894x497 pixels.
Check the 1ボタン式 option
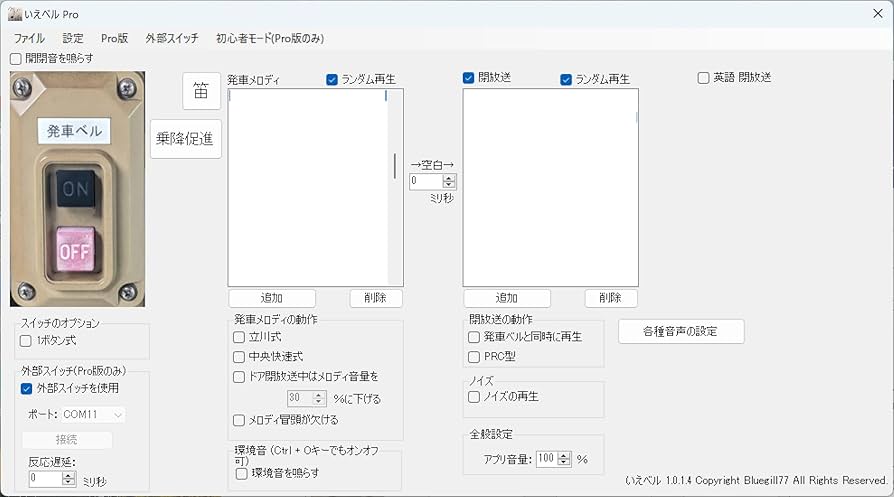click(x=26, y=341)
